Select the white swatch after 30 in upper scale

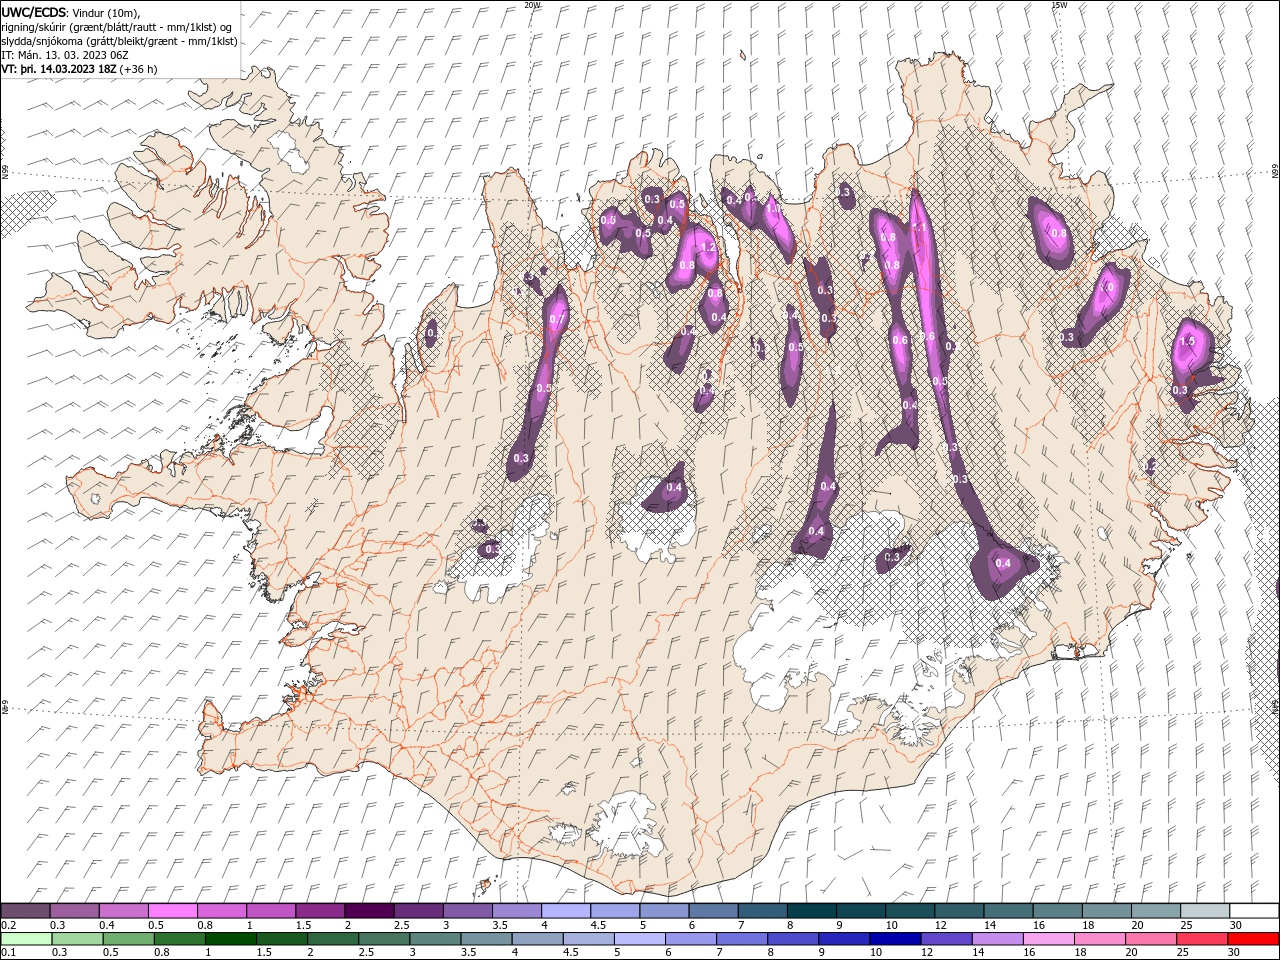pos(1254,911)
